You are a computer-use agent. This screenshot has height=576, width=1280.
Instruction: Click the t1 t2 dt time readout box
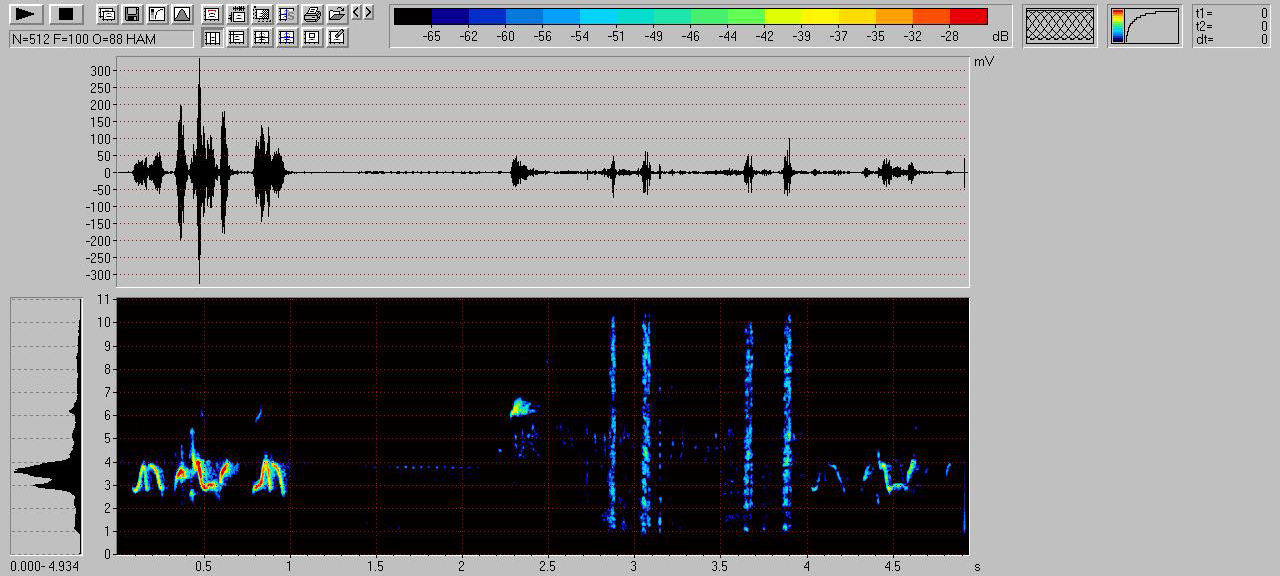click(1232, 26)
